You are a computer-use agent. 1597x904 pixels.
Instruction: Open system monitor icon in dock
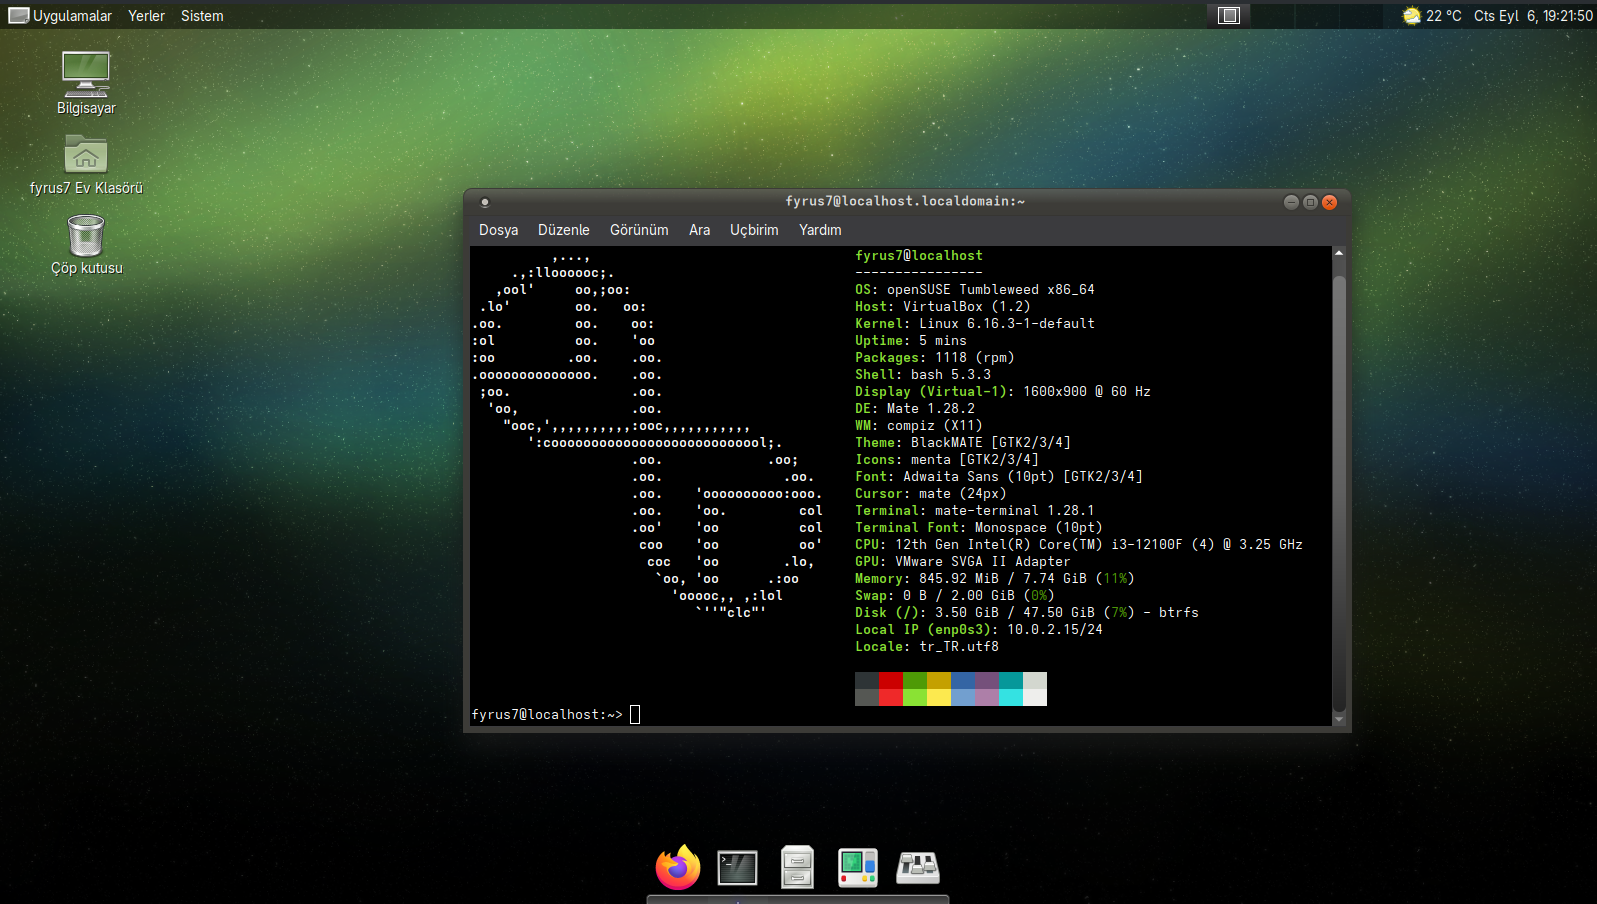pyautogui.click(x=858, y=867)
